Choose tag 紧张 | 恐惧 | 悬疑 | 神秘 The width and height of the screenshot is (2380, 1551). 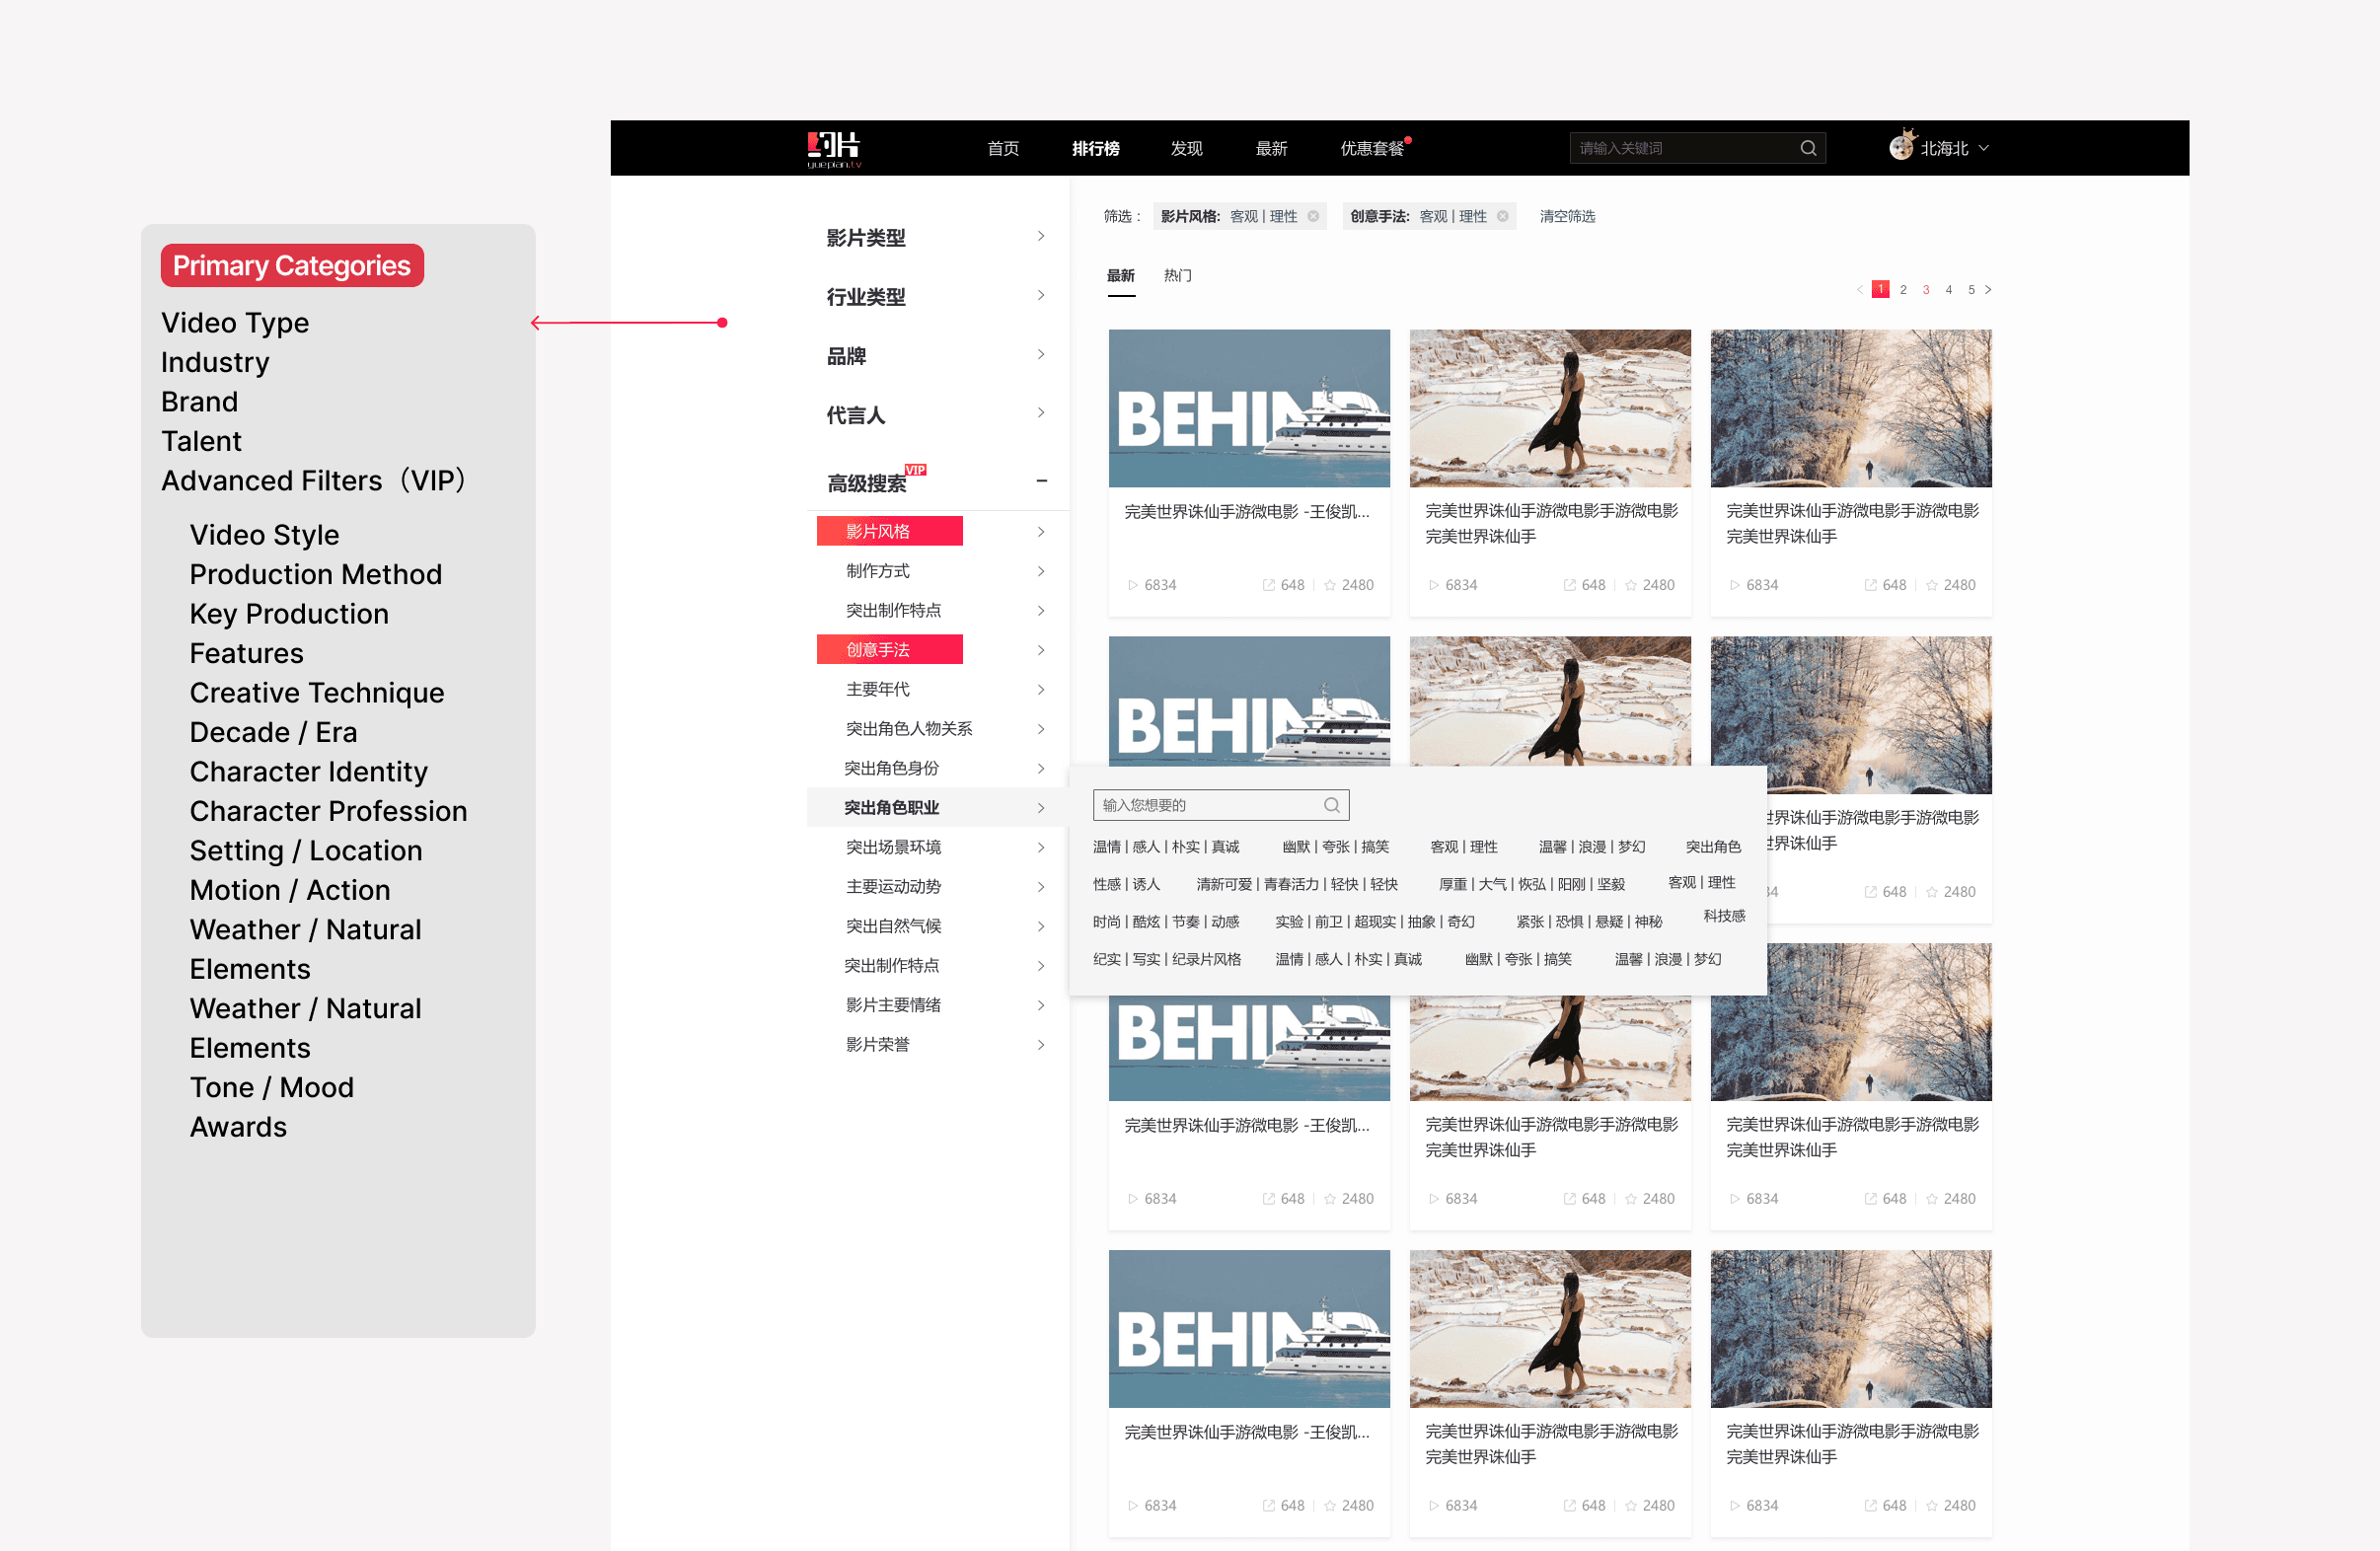(1589, 922)
